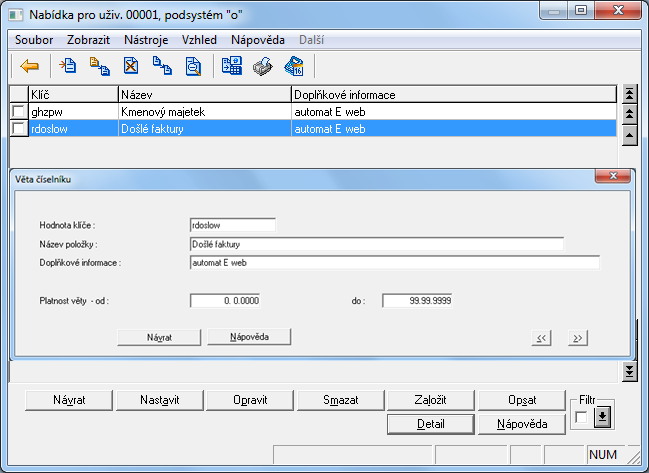Tick the checkbox for row ghzpw

tap(18, 112)
